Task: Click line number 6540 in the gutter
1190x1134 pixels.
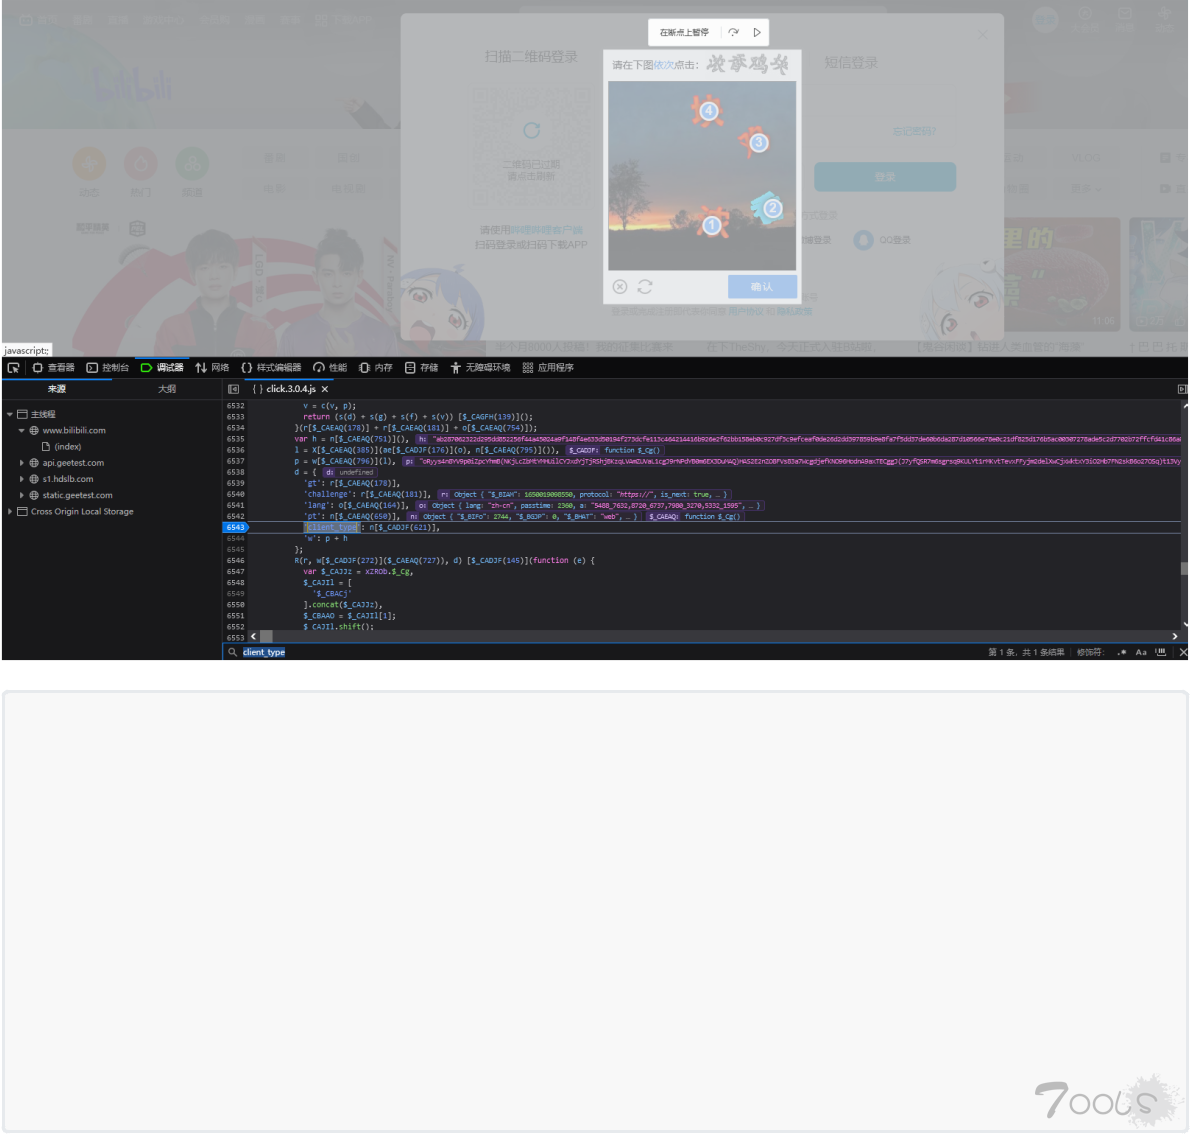Action: click(x=235, y=494)
